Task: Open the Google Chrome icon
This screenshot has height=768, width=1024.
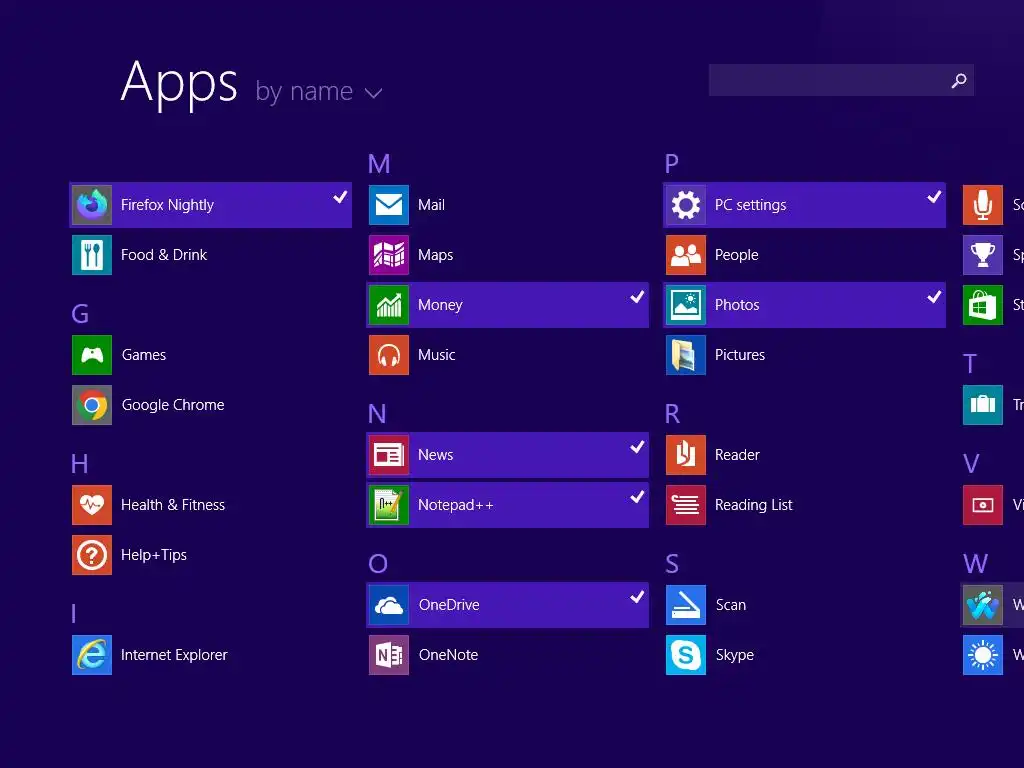Action: coord(91,405)
